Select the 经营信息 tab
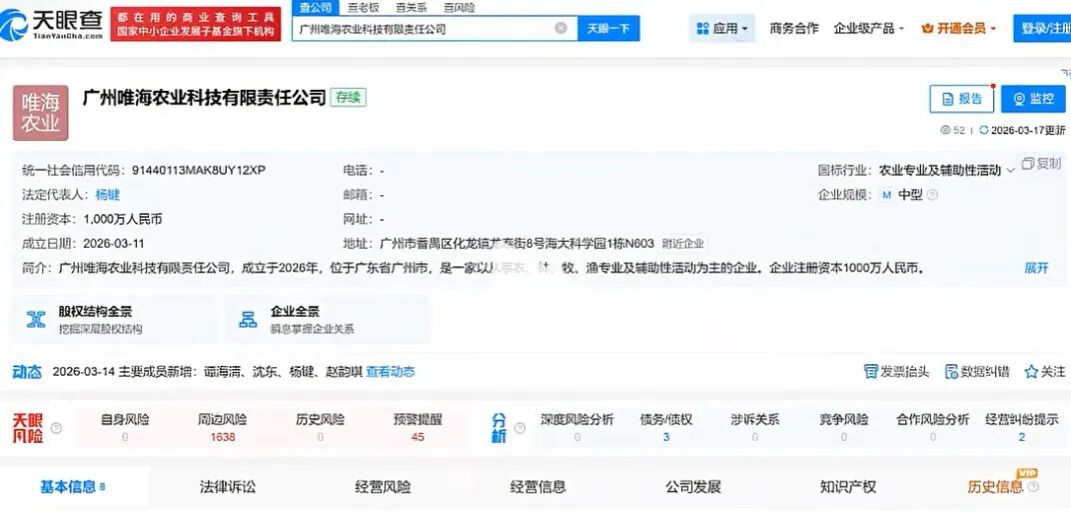This screenshot has width=1071, height=514. click(538, 487)
